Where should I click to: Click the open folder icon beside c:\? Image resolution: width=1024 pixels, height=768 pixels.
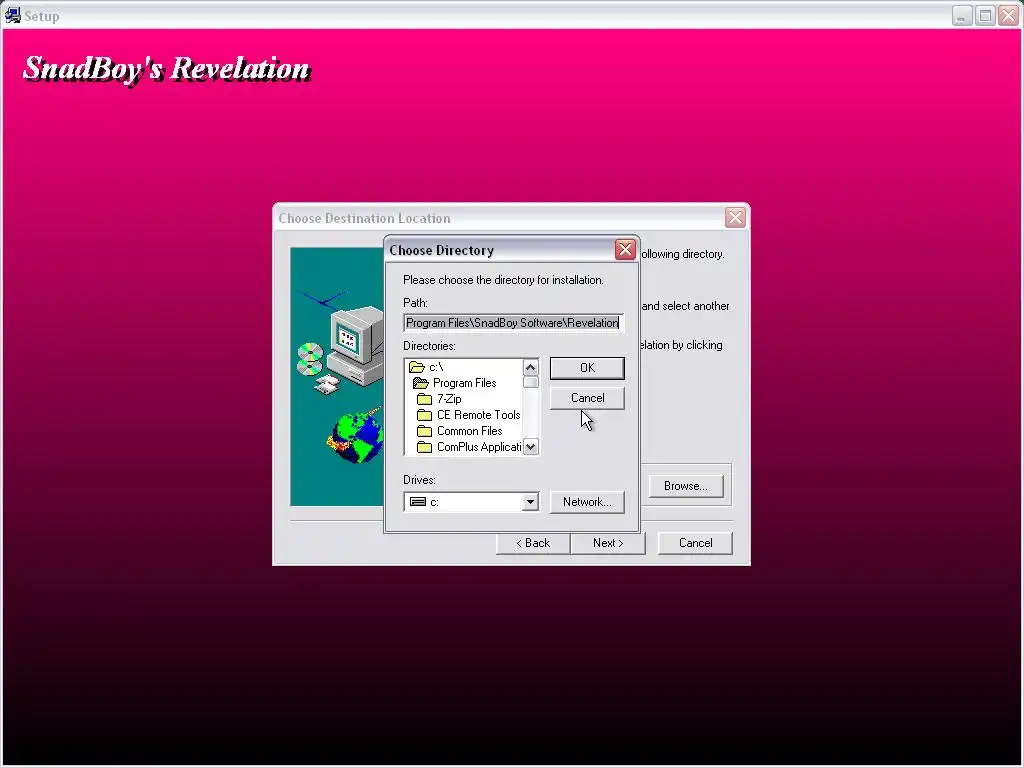point(417,367)
